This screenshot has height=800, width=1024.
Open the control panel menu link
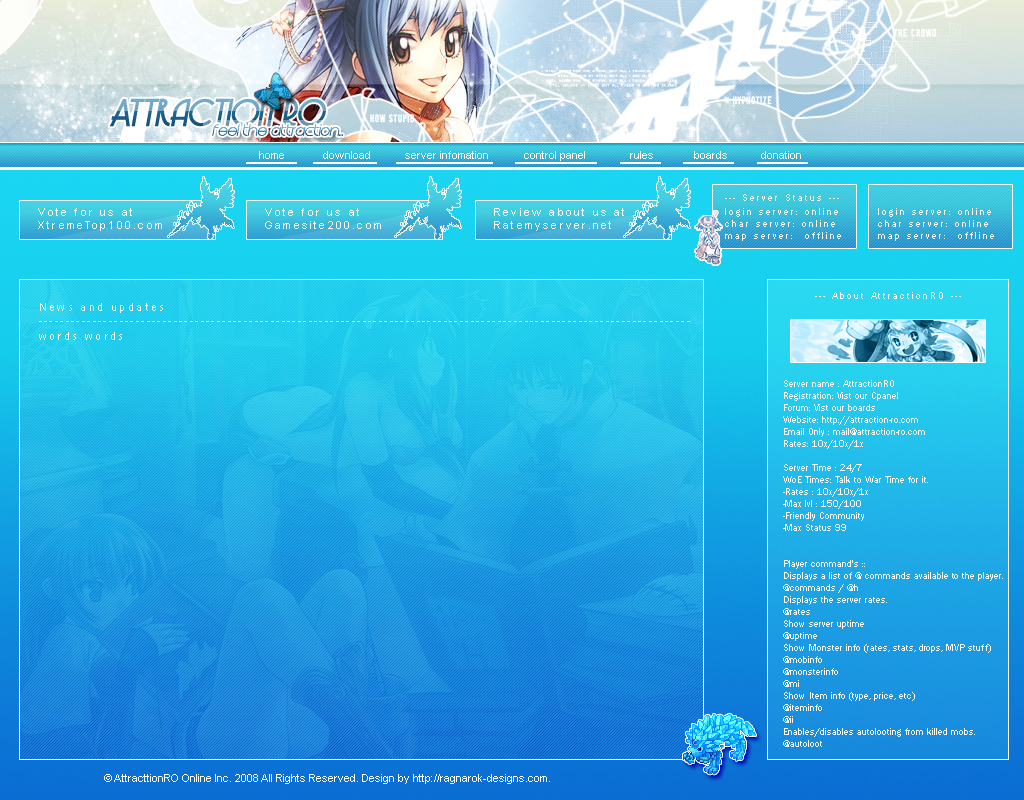click(554, 156)
